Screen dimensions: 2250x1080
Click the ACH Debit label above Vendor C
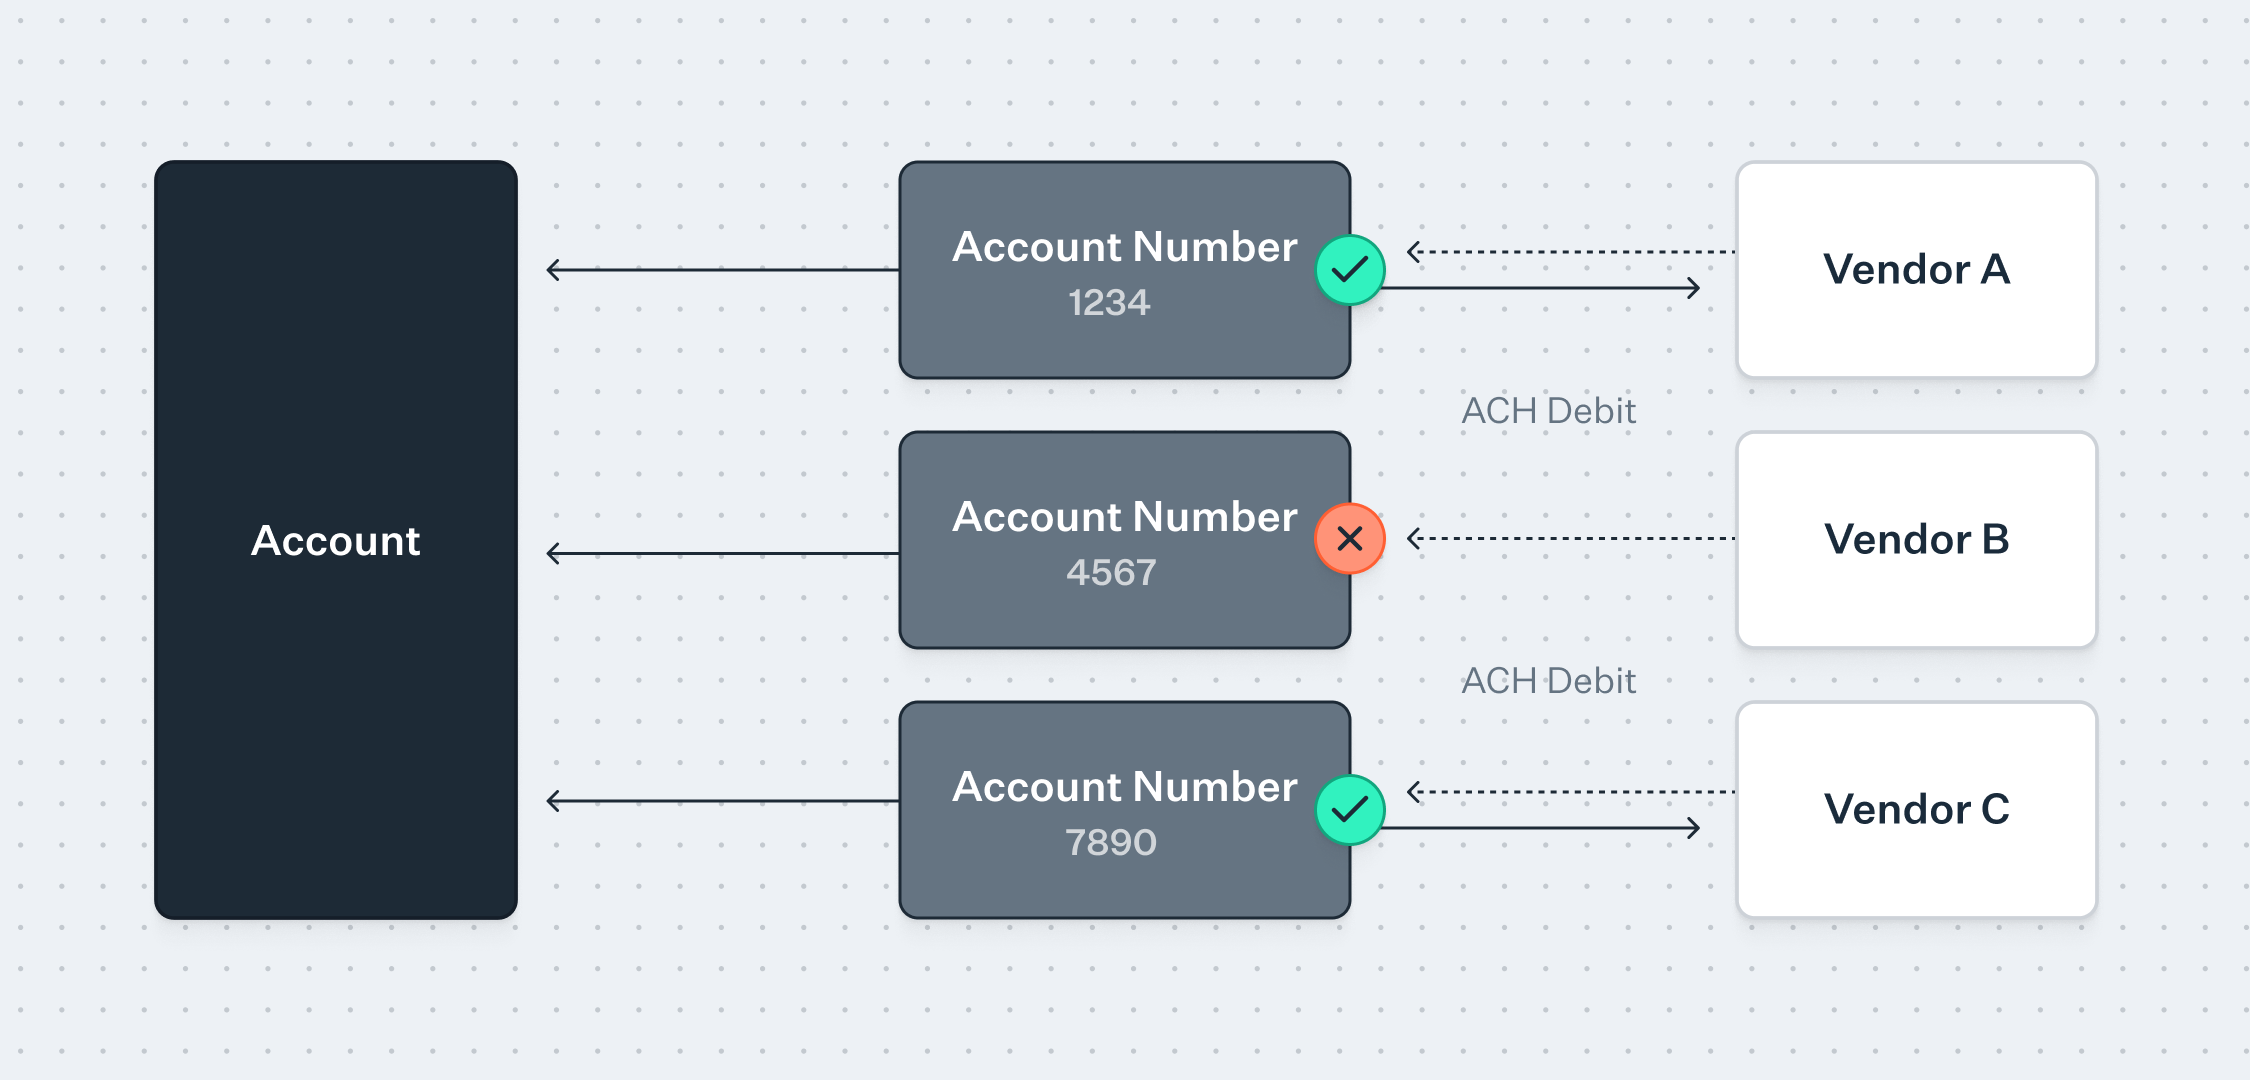click(1548, 681)
